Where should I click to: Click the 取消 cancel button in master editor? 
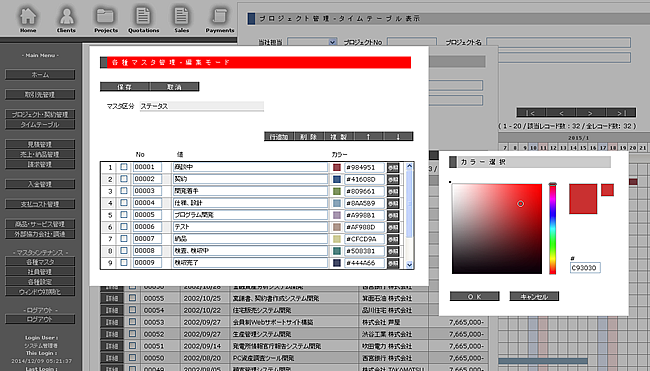[175, 87]
